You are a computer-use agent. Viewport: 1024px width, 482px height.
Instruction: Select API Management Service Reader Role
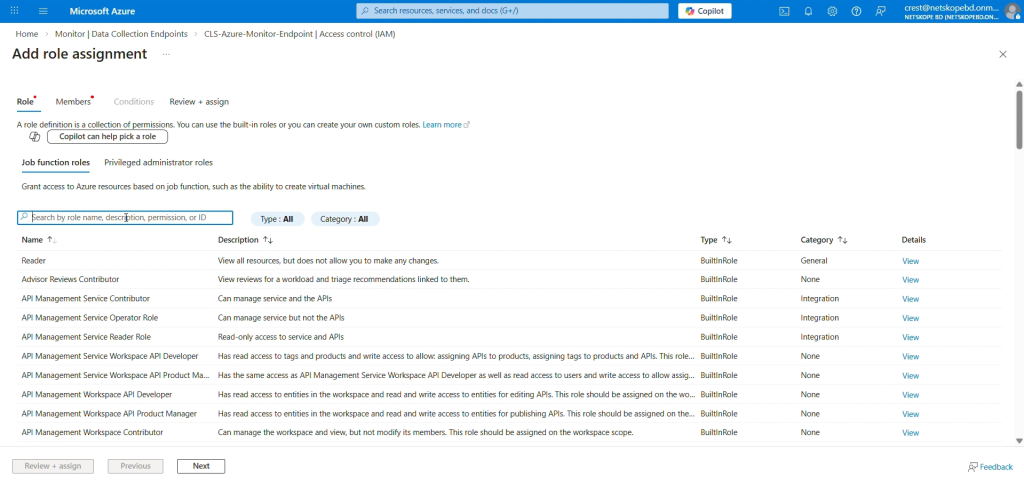(x=509, y=336)
